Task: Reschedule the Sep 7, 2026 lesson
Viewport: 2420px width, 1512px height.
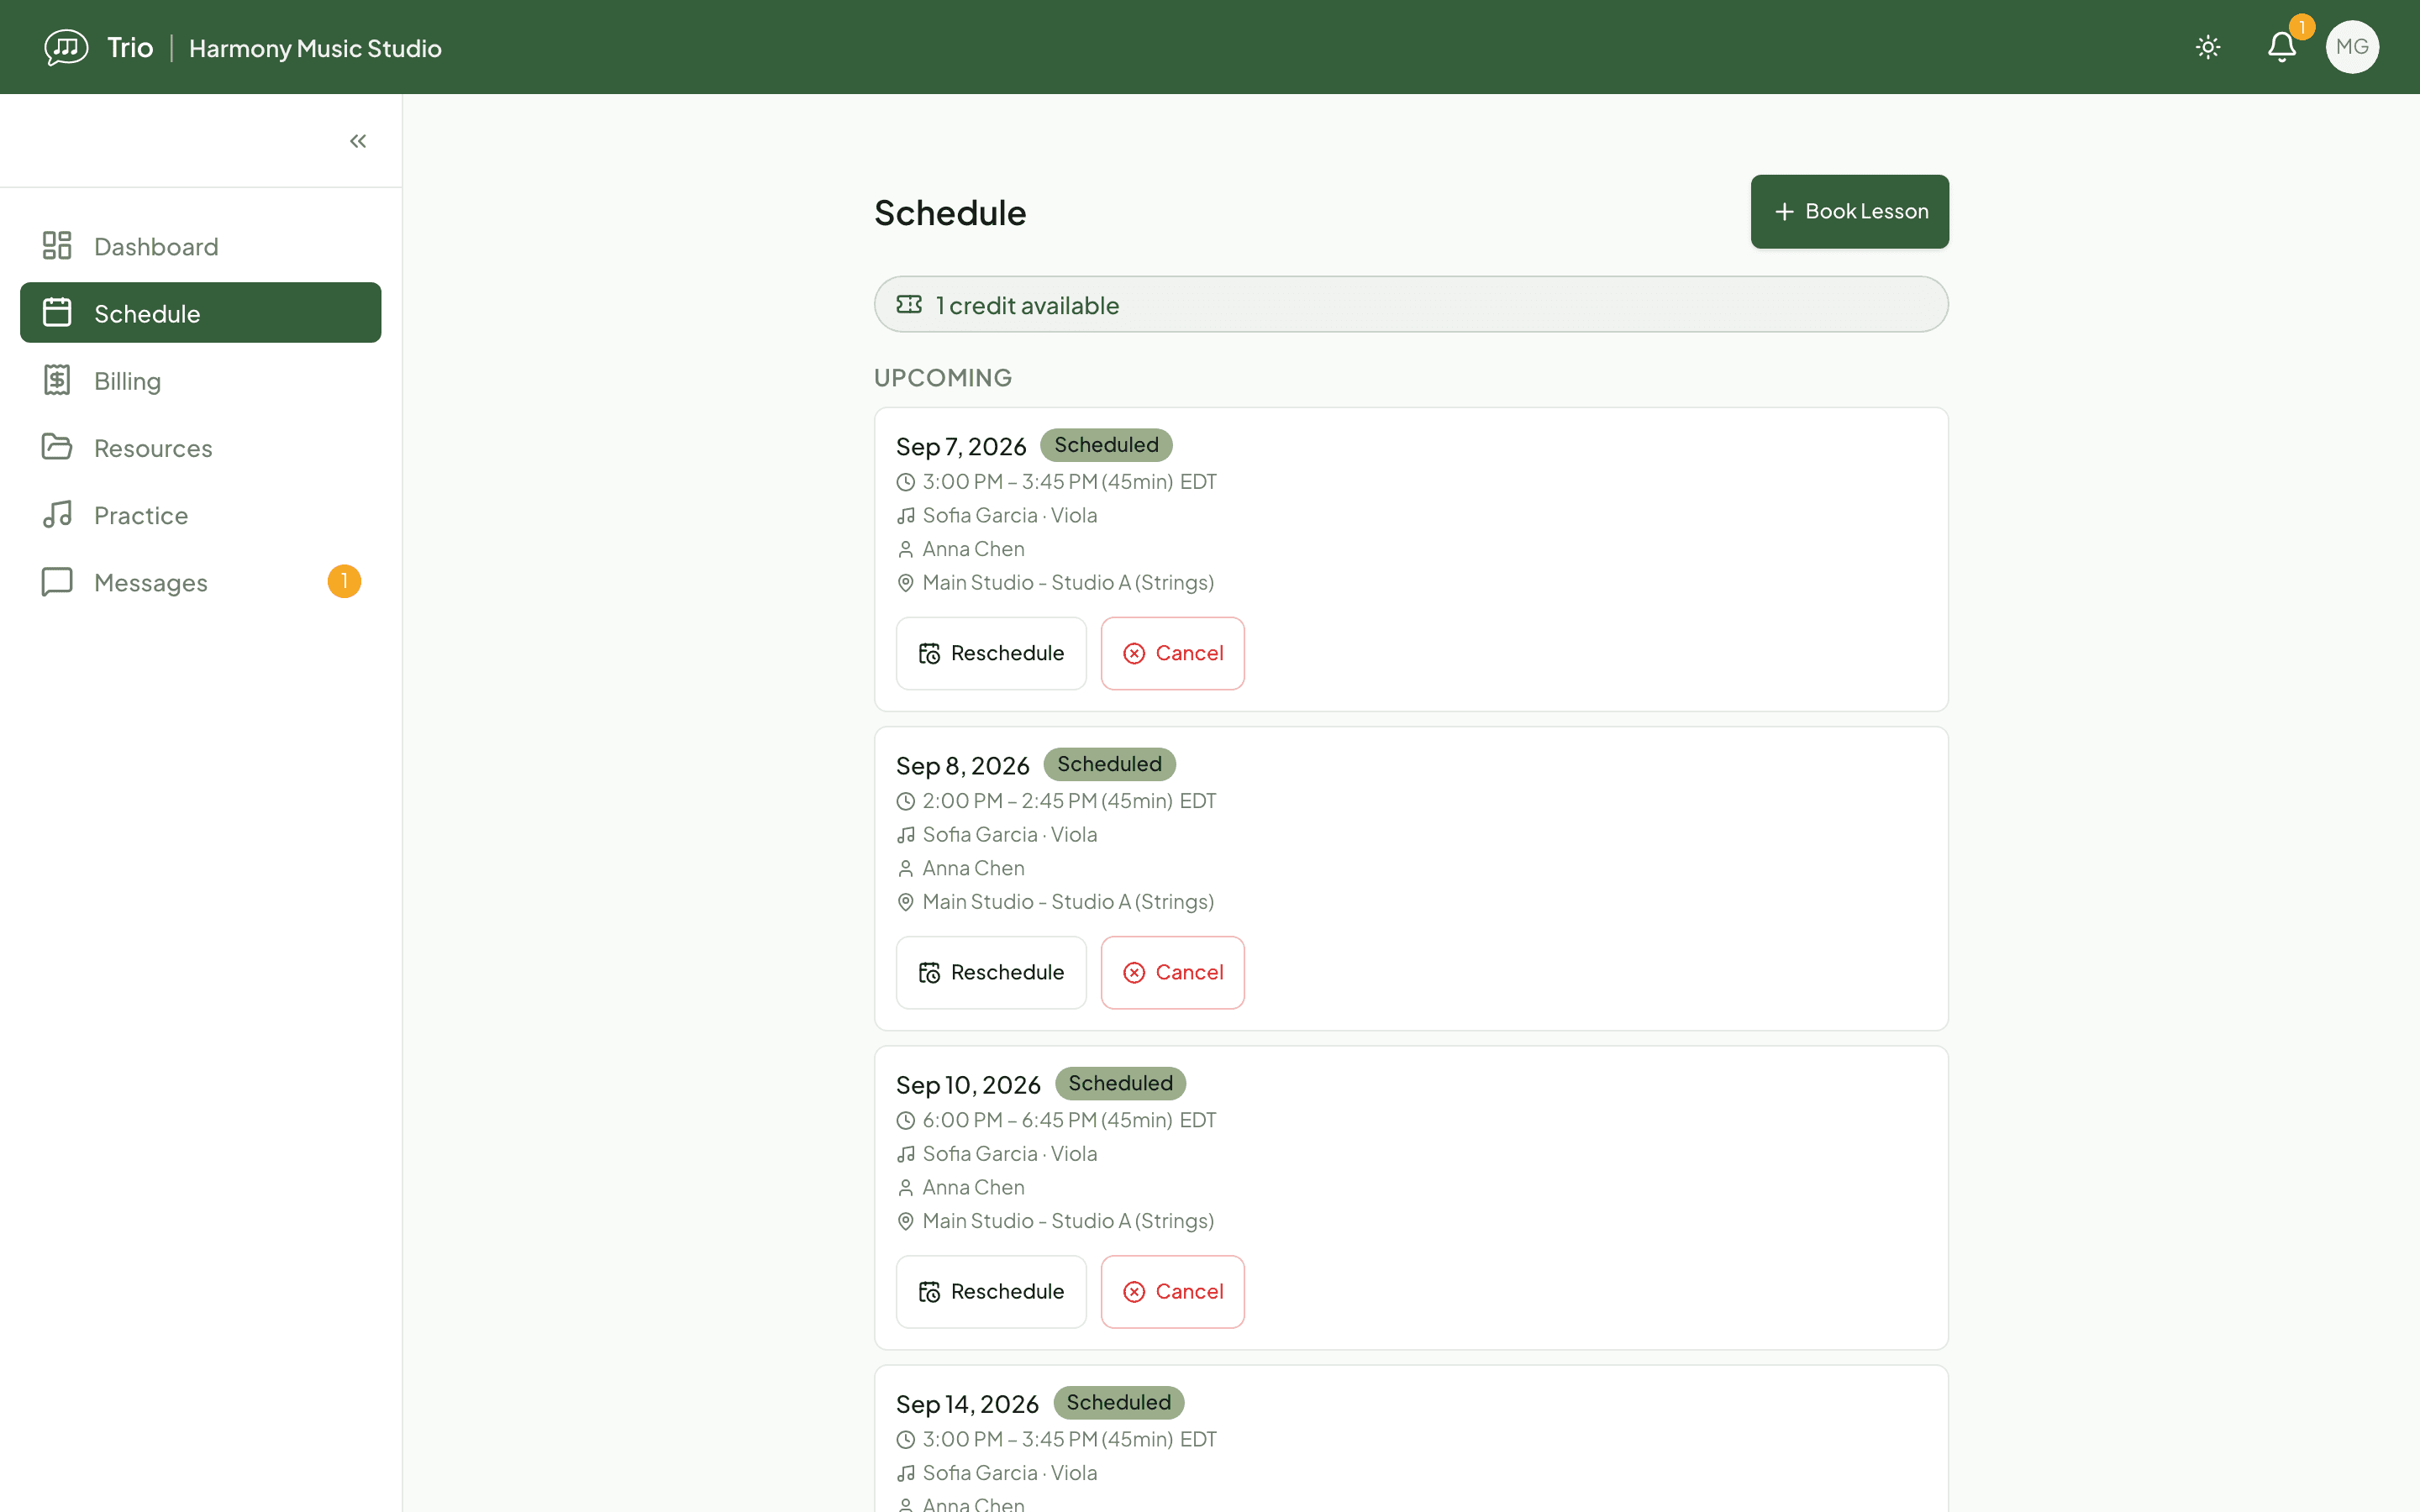Action: pos(991,653)
